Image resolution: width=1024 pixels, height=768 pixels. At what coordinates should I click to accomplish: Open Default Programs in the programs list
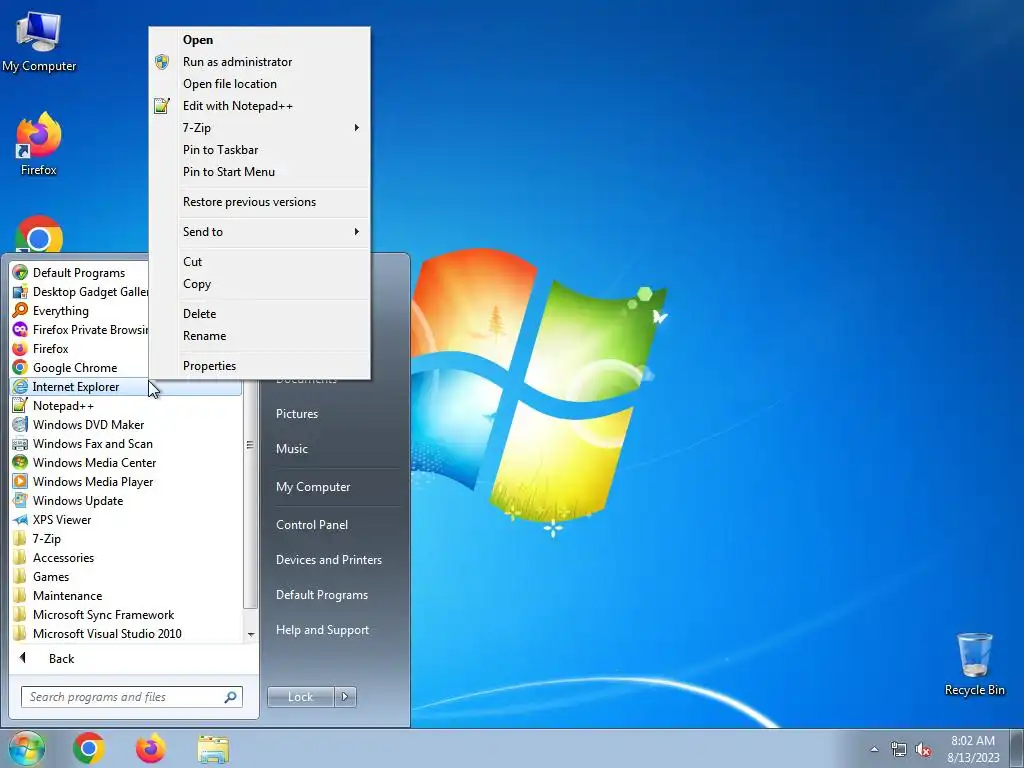[x=78, y=273]
